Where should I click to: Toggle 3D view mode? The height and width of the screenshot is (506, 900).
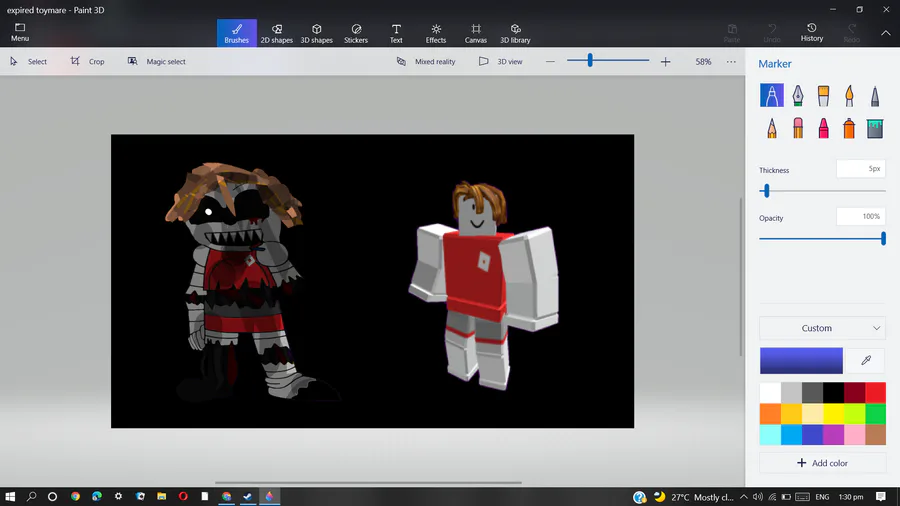pyautogui.click(x=501, y=61)
